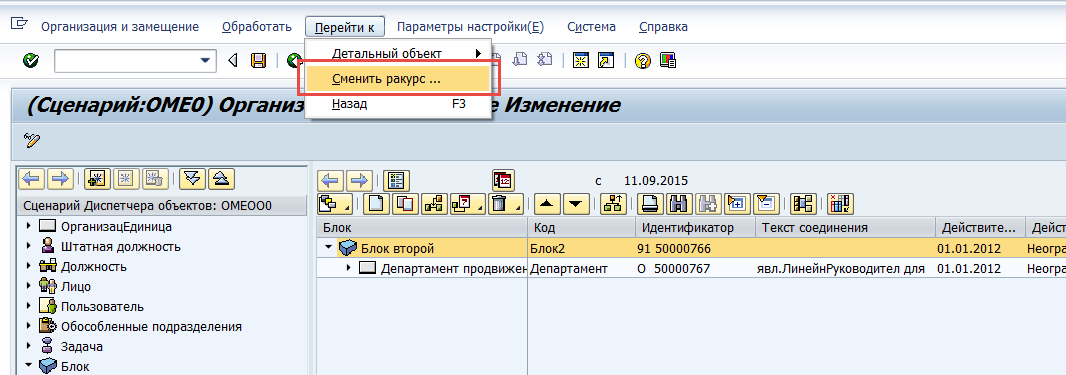Click the Код column header
This screenshot has height=375, width=1066.
point(582,228)
